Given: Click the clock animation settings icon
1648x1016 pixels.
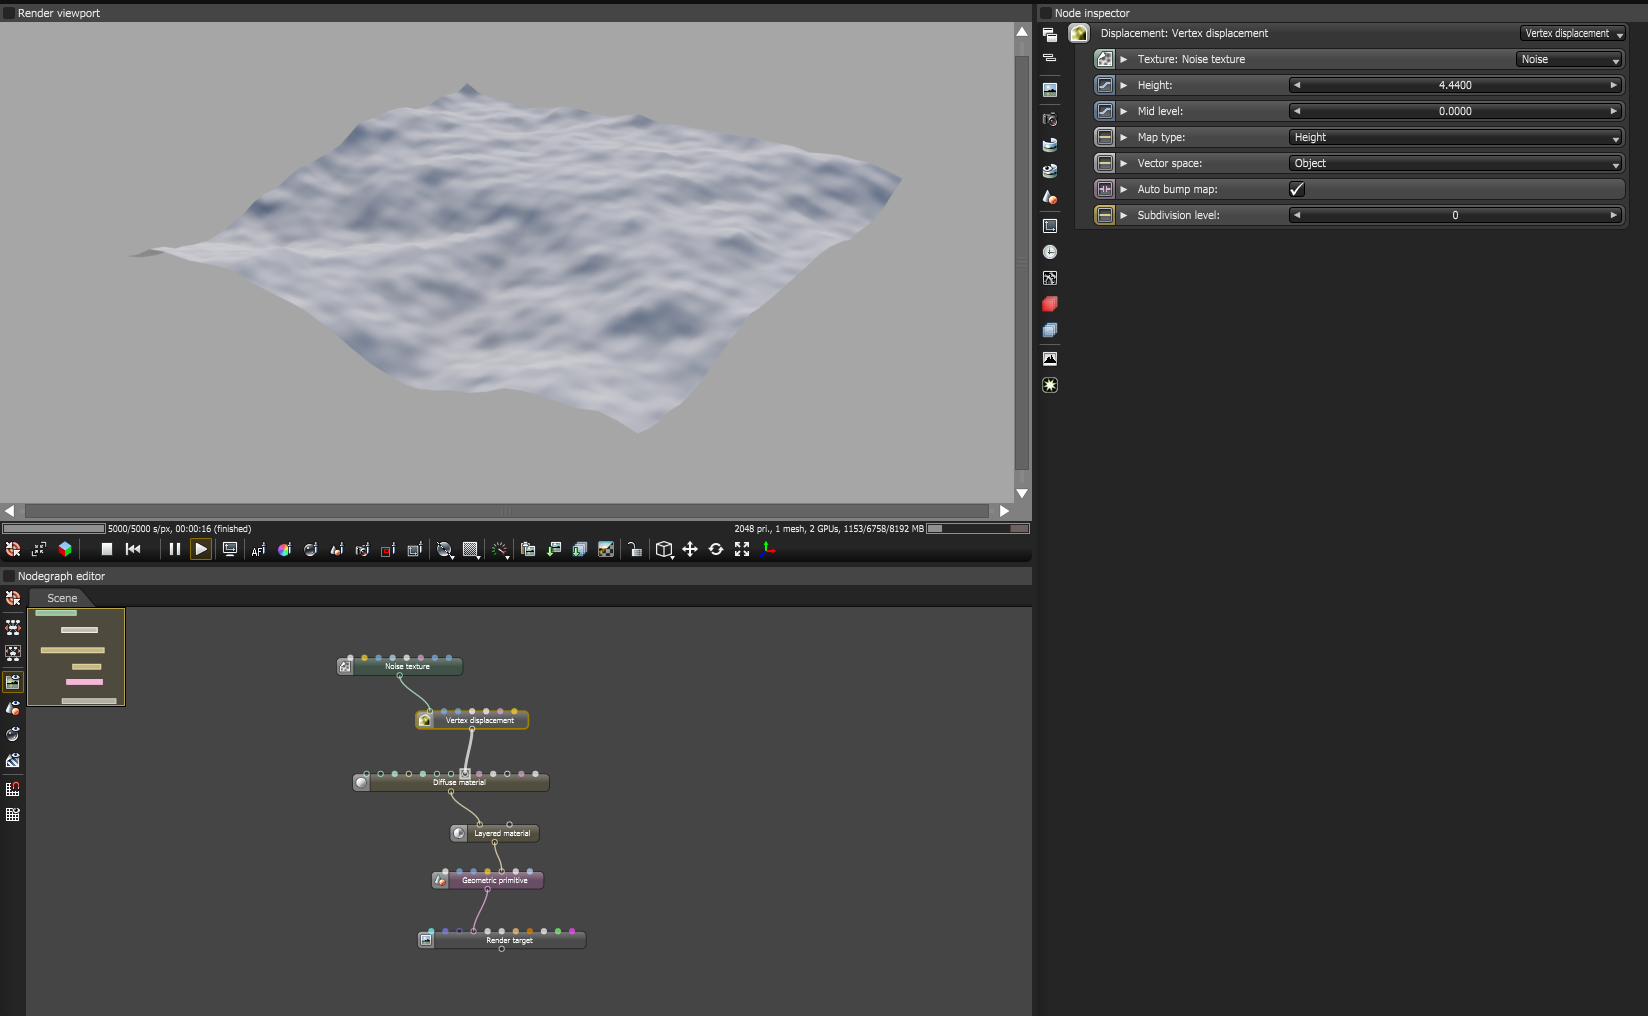Looking at the screenshot, I should [x=1050, y=252].
